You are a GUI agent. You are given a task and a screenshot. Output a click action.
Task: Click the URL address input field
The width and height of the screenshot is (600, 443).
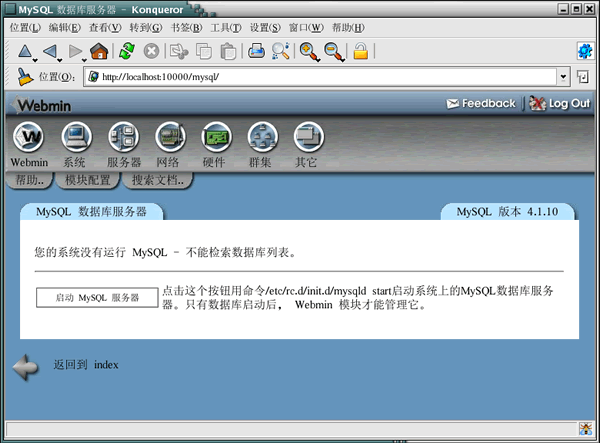[320, 77]
